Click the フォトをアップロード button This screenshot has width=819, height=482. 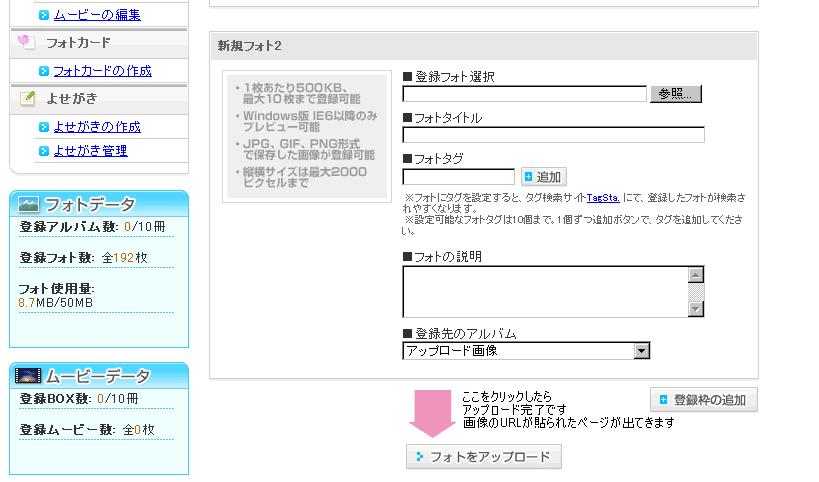(484, 457)
